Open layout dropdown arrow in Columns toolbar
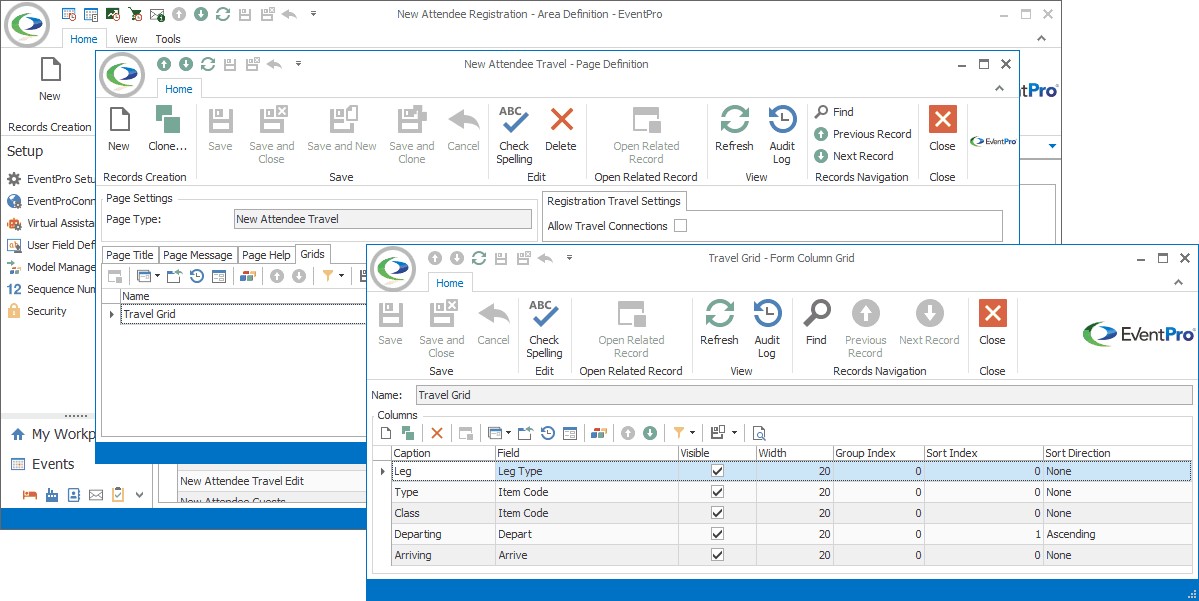 tap(734, 434)
